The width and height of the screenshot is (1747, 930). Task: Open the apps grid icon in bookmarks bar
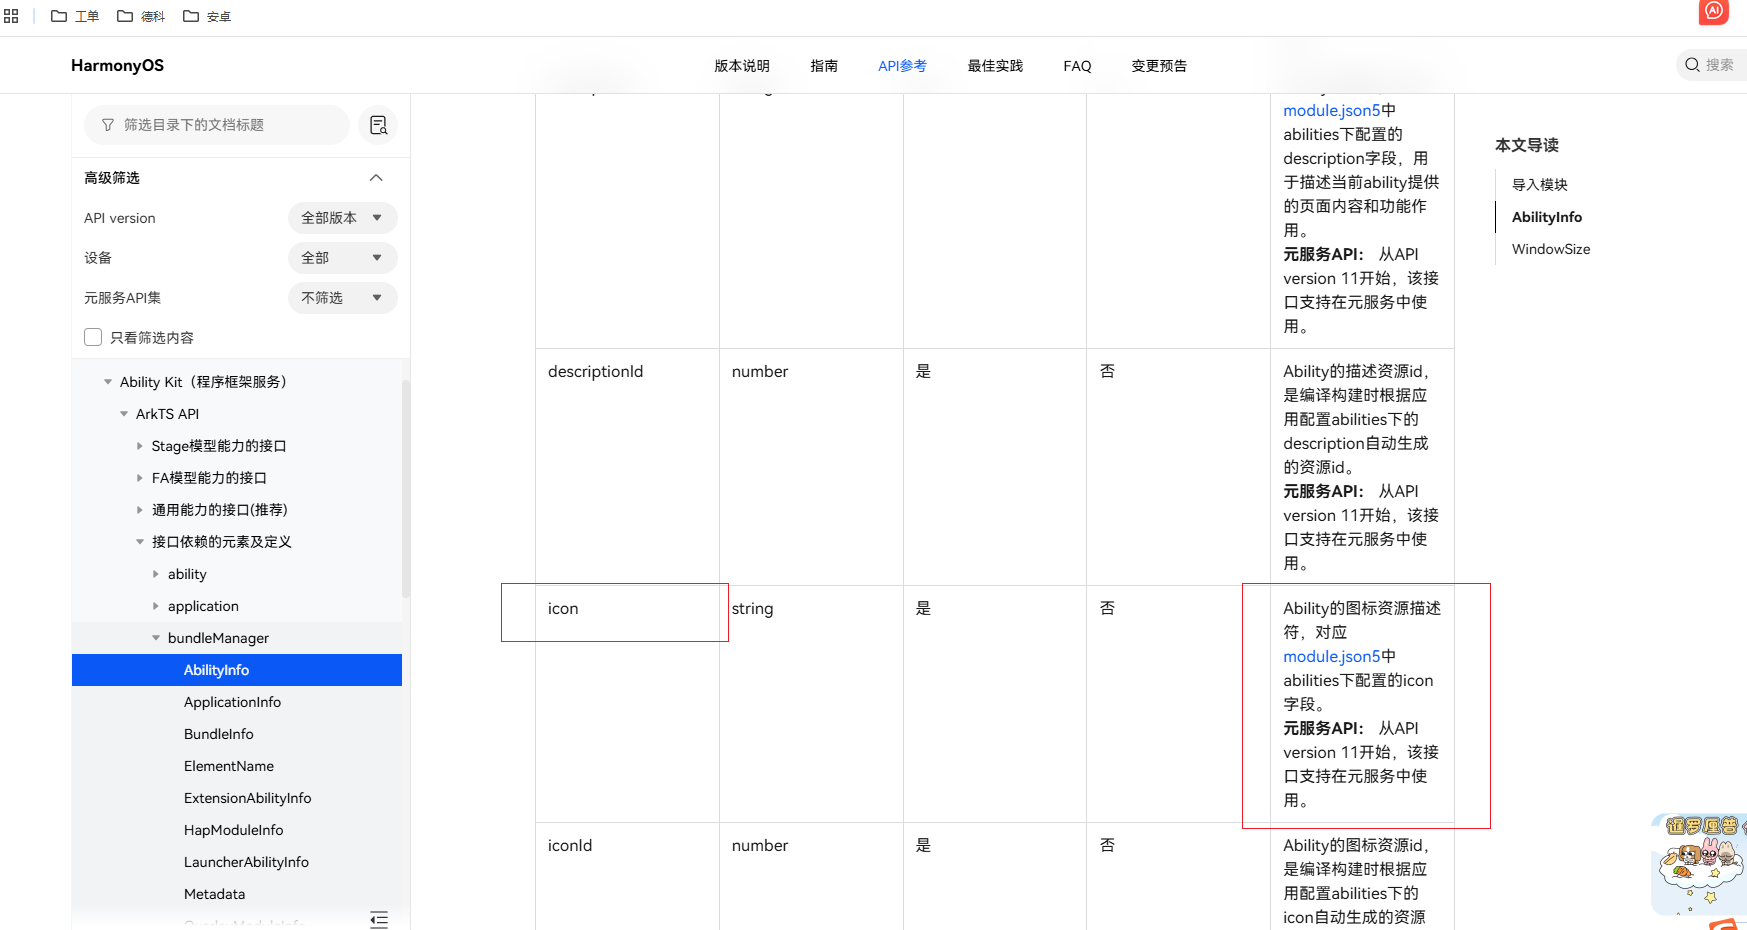tap(11, 16)
